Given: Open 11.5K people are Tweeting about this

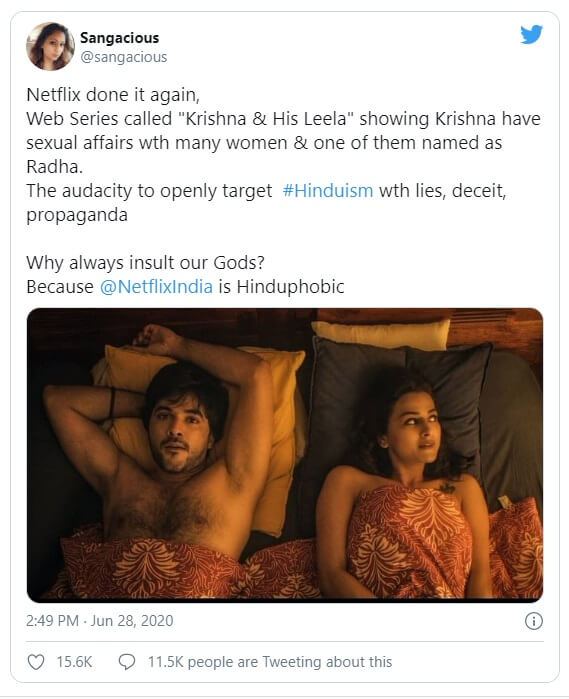Looking at the screenshot, I should point(270,662).
